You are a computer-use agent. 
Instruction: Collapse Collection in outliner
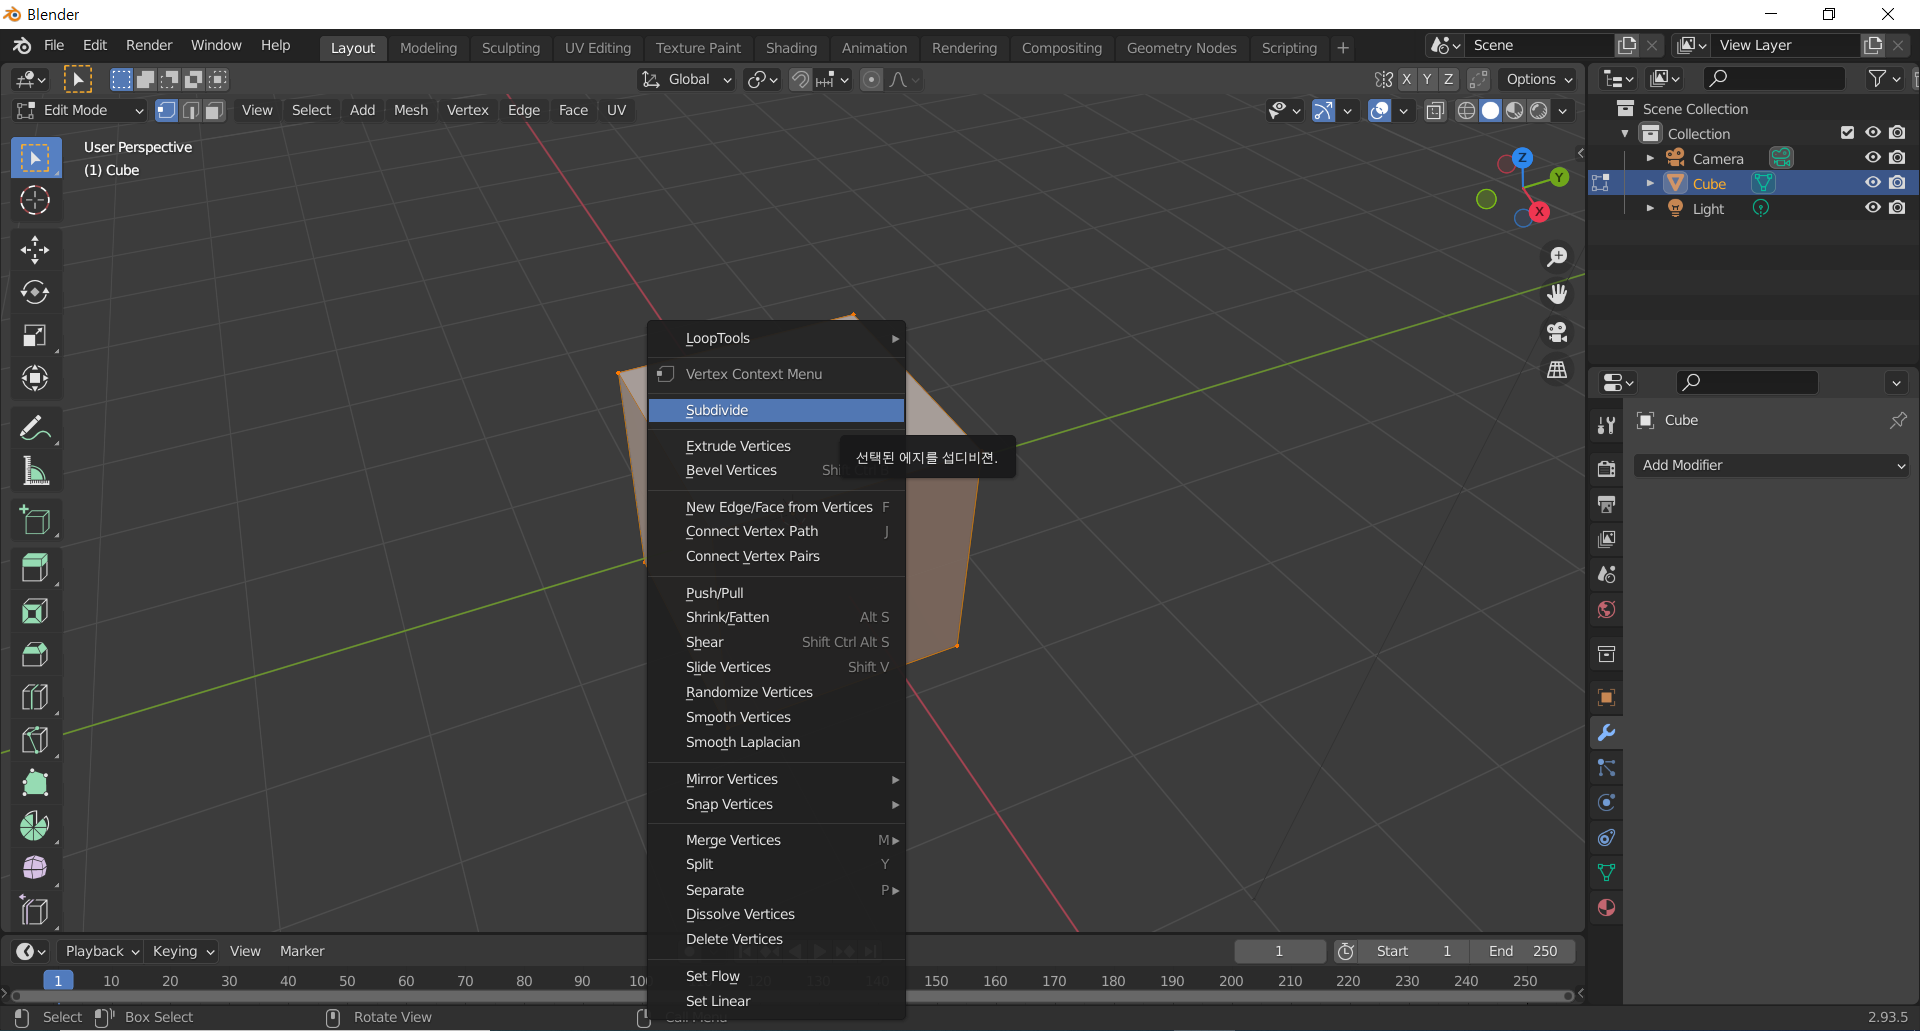(x=1625, y=133)
